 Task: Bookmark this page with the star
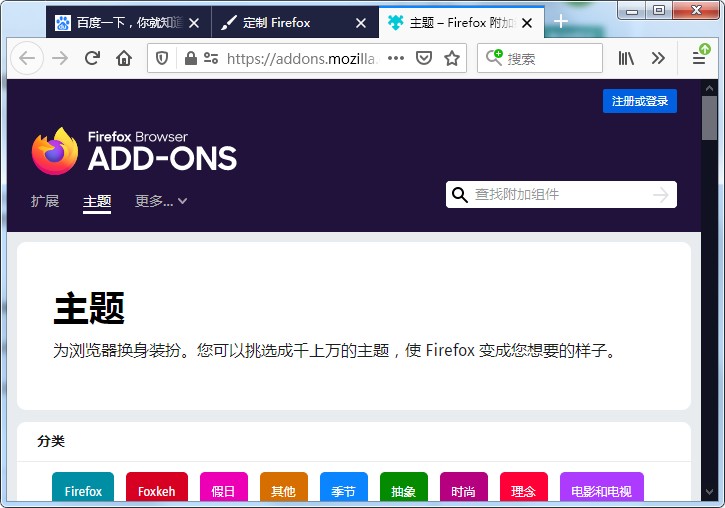tap(452, 58)
